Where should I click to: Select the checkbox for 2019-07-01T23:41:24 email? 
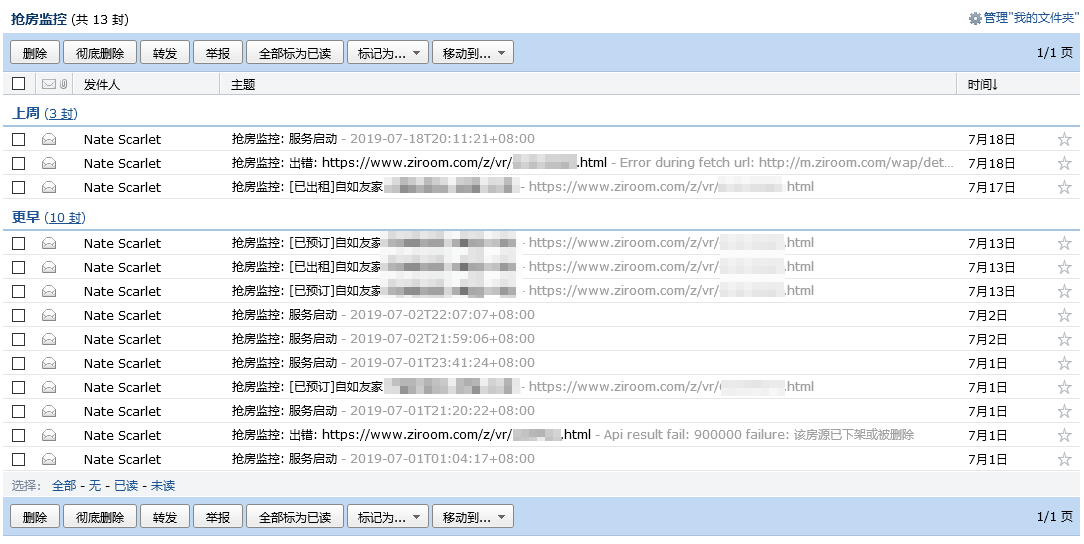click(19, 364)
